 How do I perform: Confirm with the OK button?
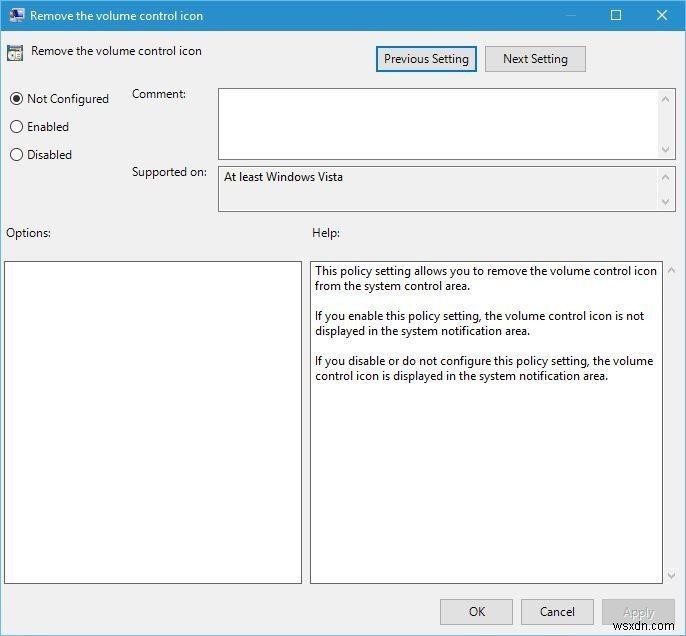coord(476,612)
